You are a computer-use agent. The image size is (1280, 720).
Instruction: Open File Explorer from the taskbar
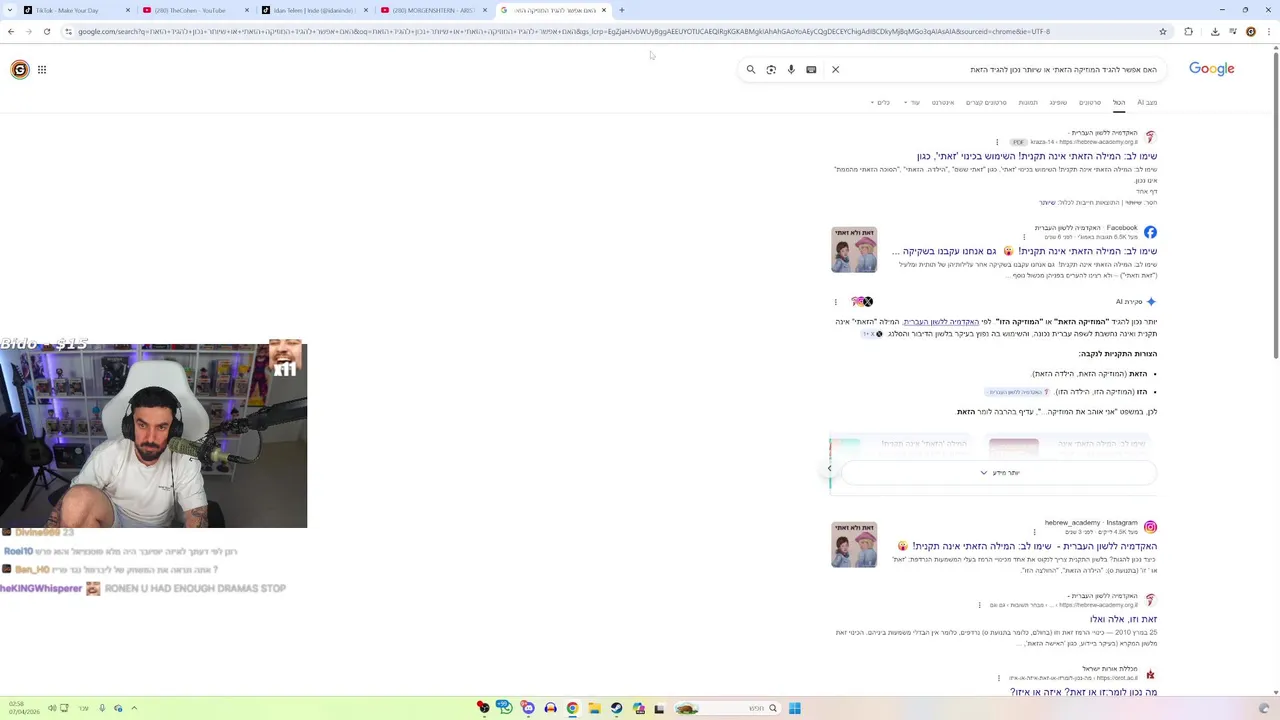pos(594,708)
